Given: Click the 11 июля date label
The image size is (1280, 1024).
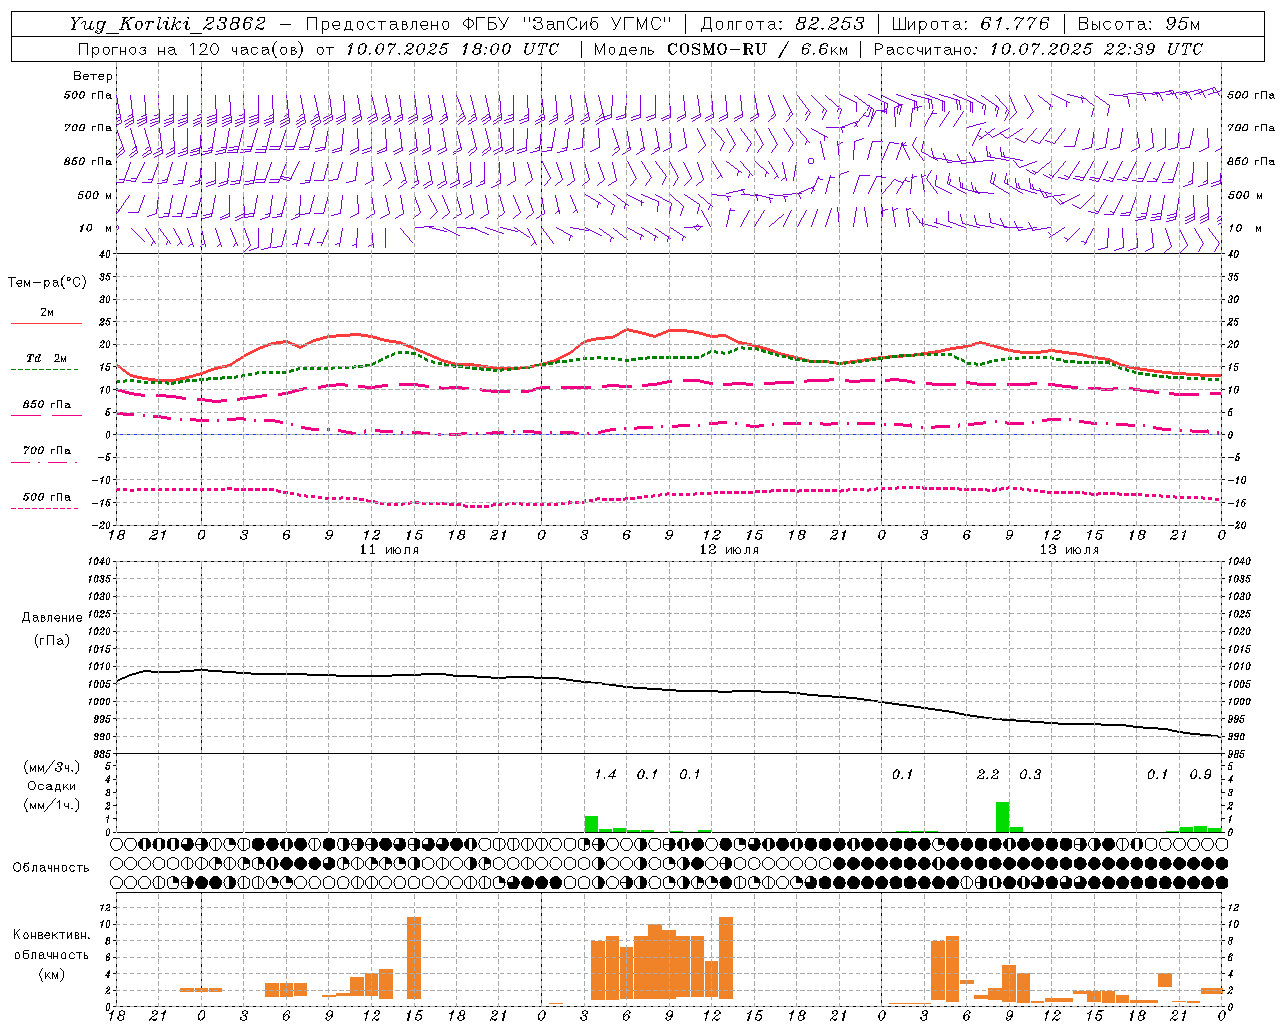Looking at the screenshot, I should coord(389,550).
